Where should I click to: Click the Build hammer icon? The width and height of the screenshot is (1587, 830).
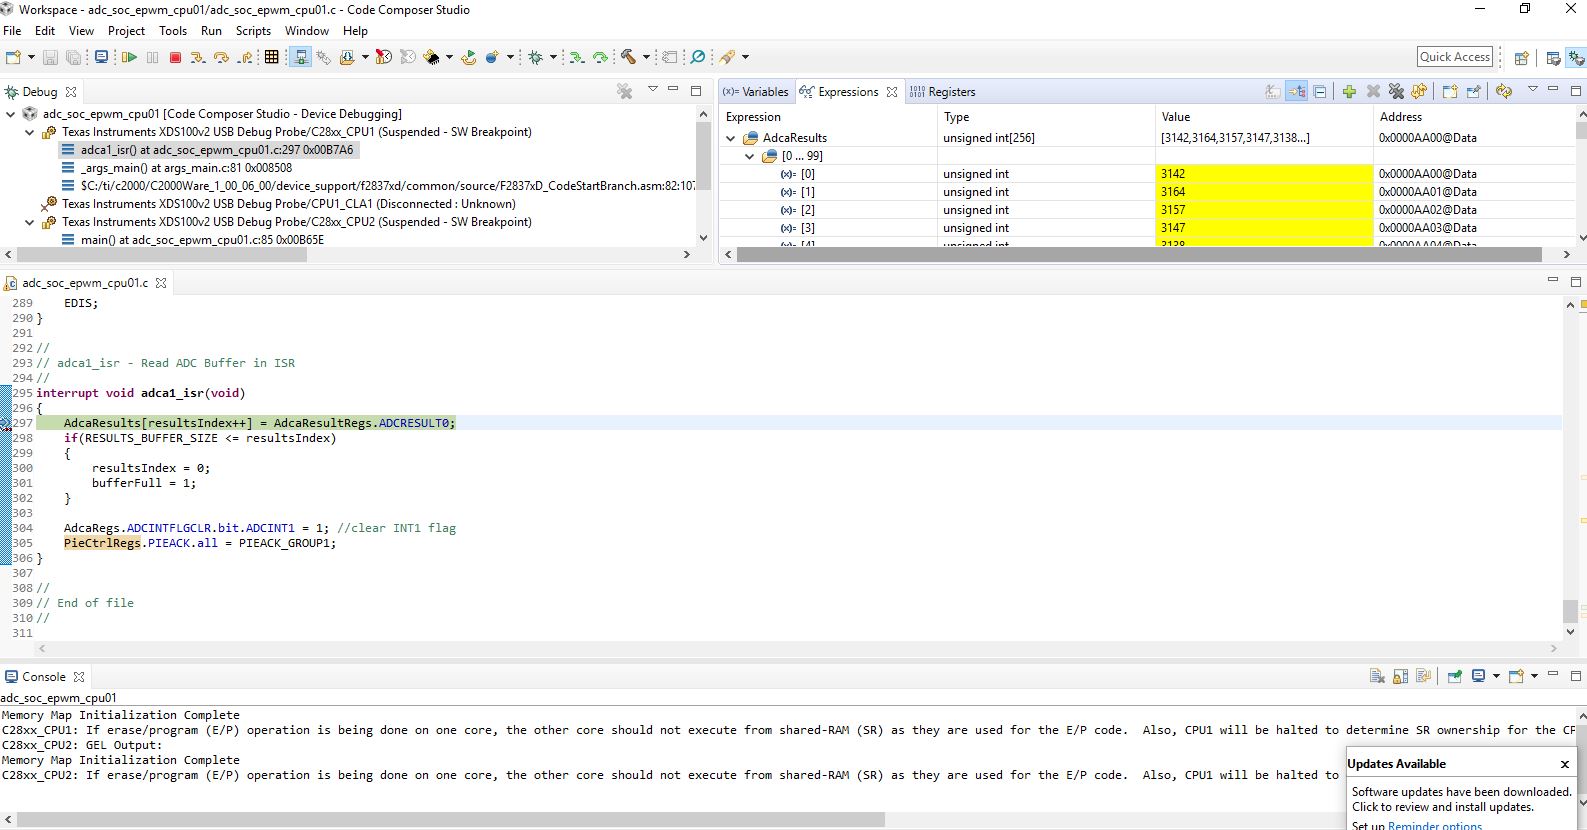click(628, 57)
